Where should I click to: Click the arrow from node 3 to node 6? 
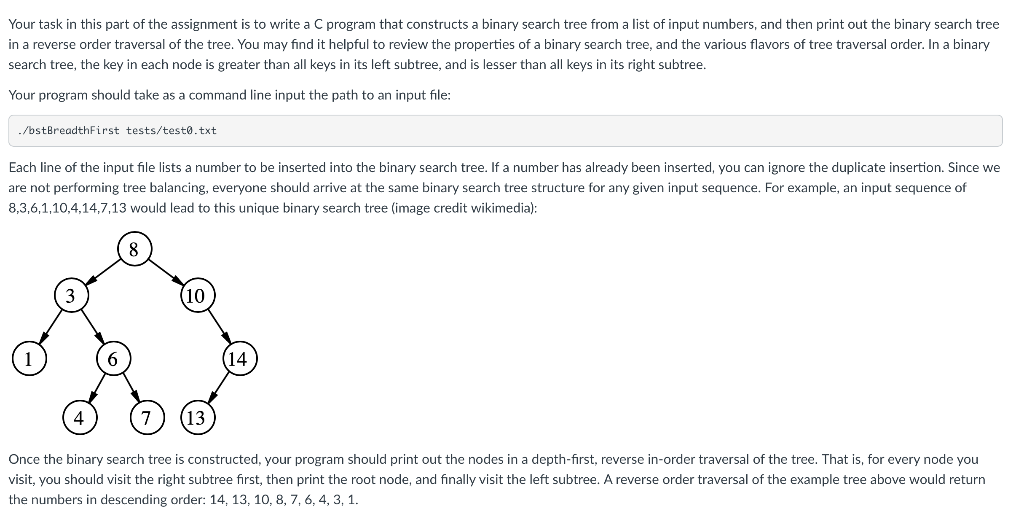pos(91,327)
